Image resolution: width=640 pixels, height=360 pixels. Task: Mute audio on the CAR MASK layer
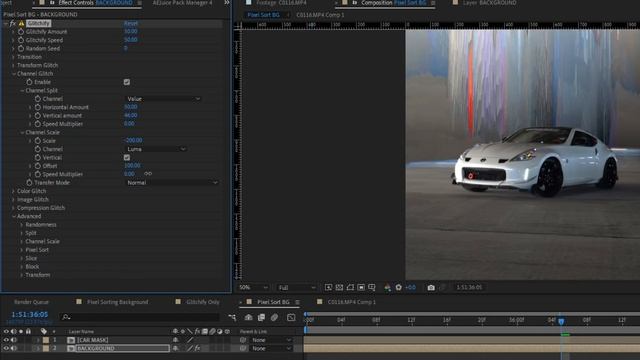click(x=14, y=340)
